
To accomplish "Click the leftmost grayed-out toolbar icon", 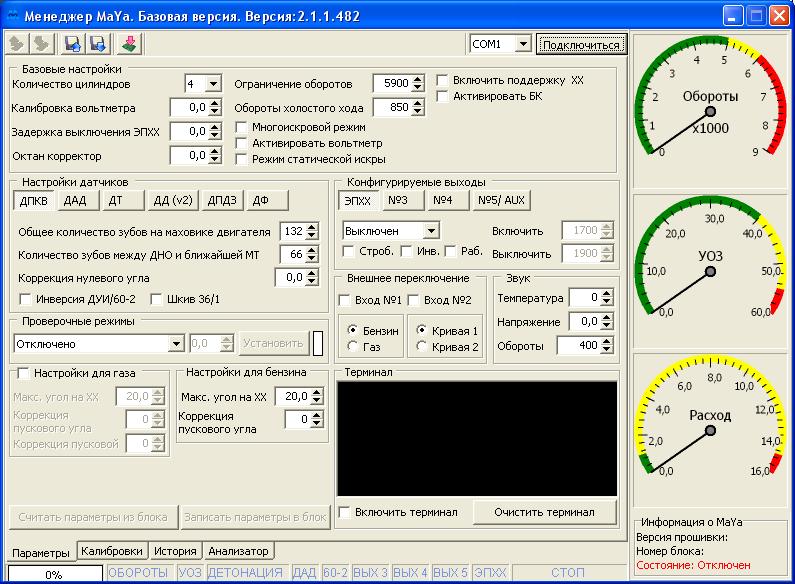I will pyautogui.click(x=17, y=44).
